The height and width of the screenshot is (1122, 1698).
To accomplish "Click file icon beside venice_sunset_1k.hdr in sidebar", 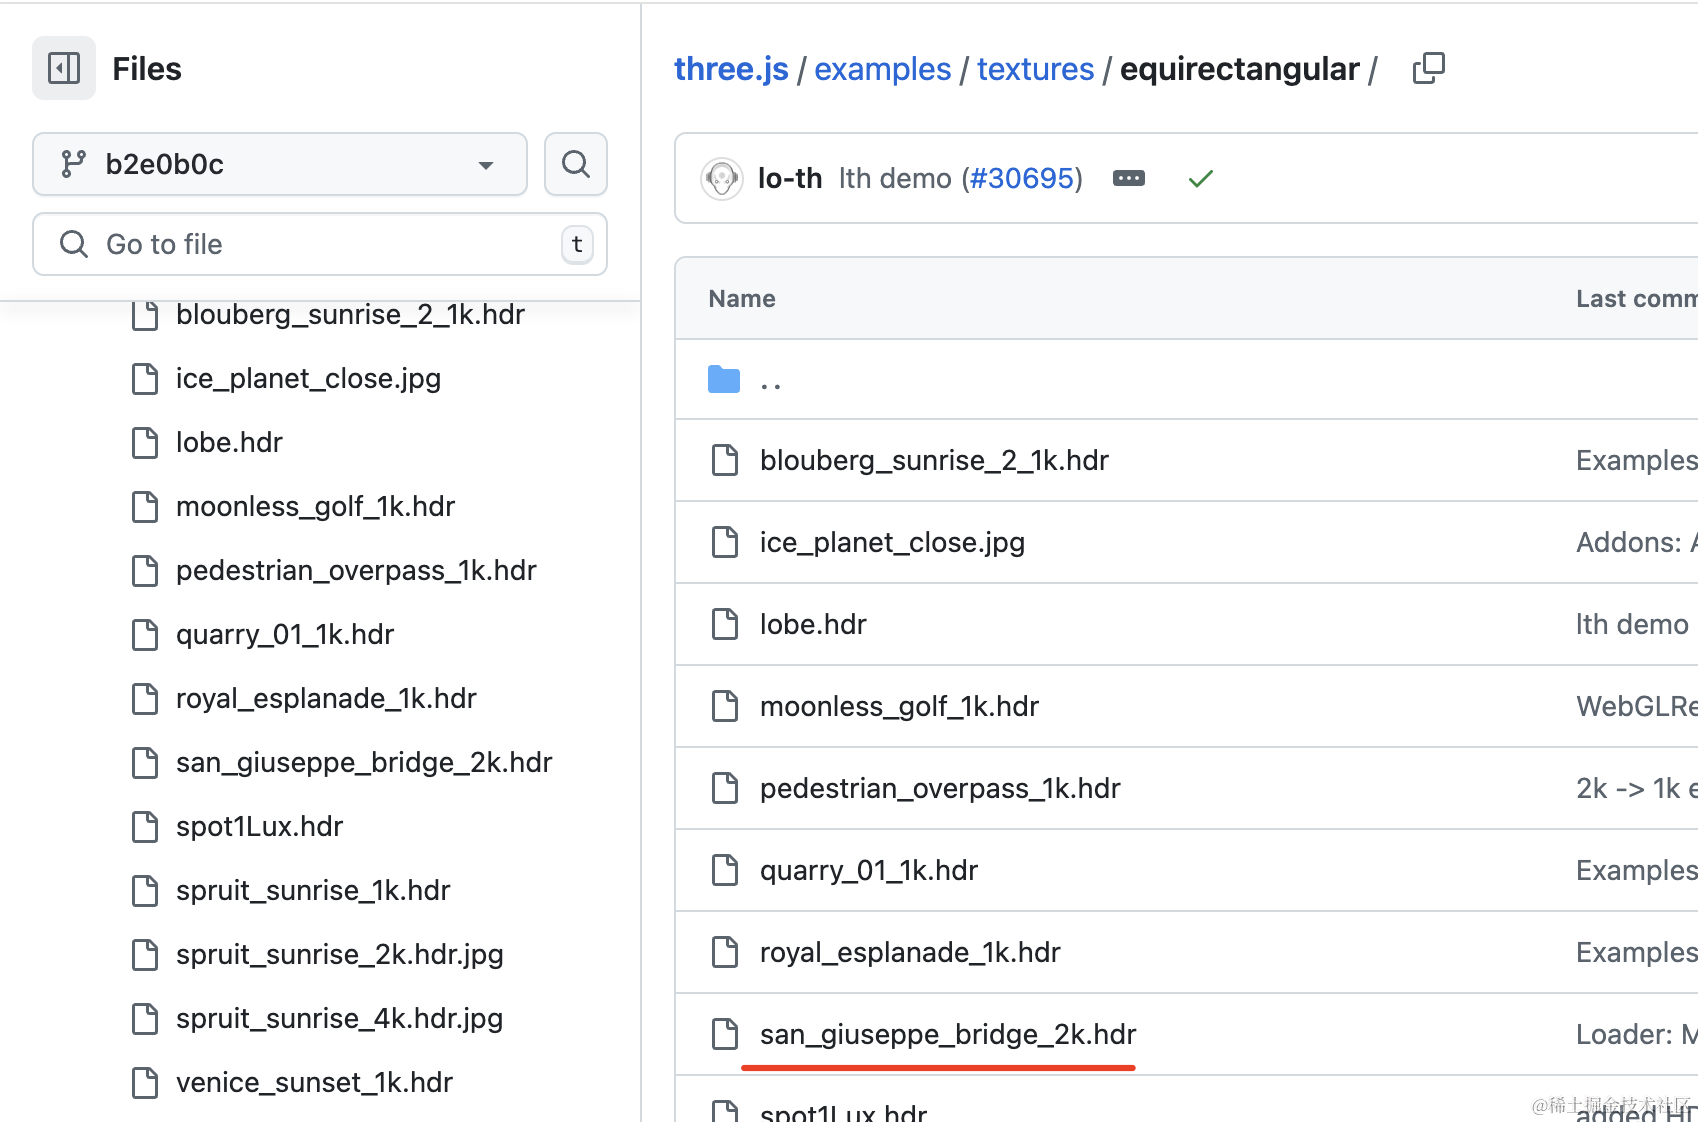I will coord(145,1082).
